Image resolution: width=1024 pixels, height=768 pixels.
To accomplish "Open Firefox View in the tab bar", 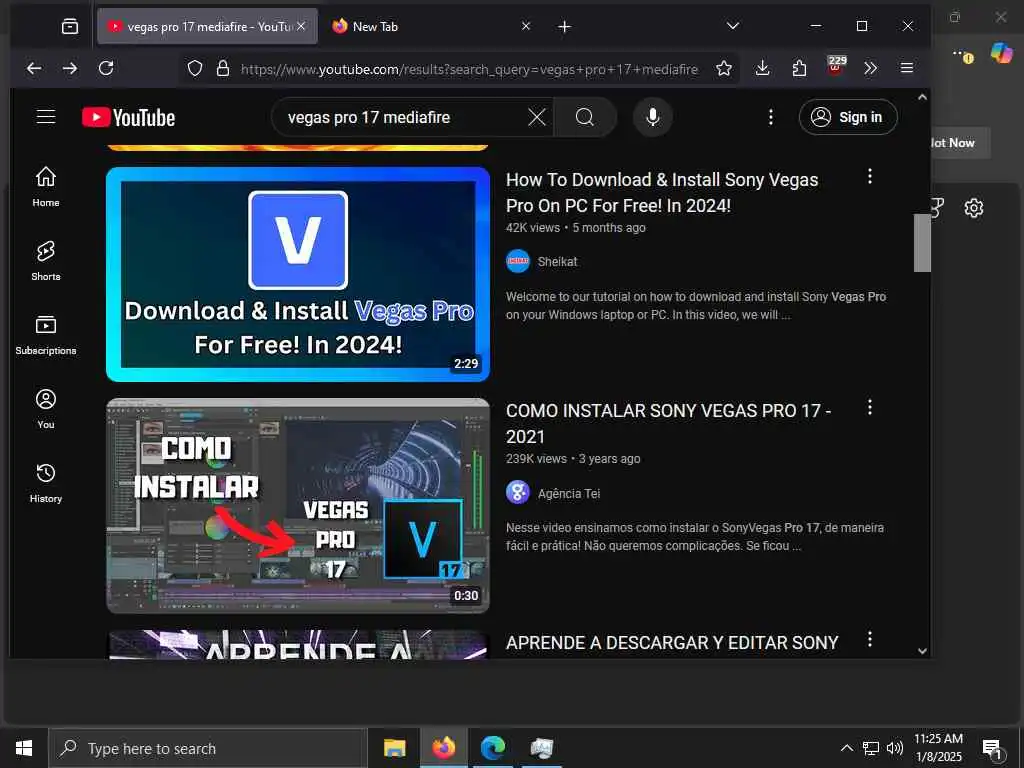I will pyautogui.click(x=70, y=26).
